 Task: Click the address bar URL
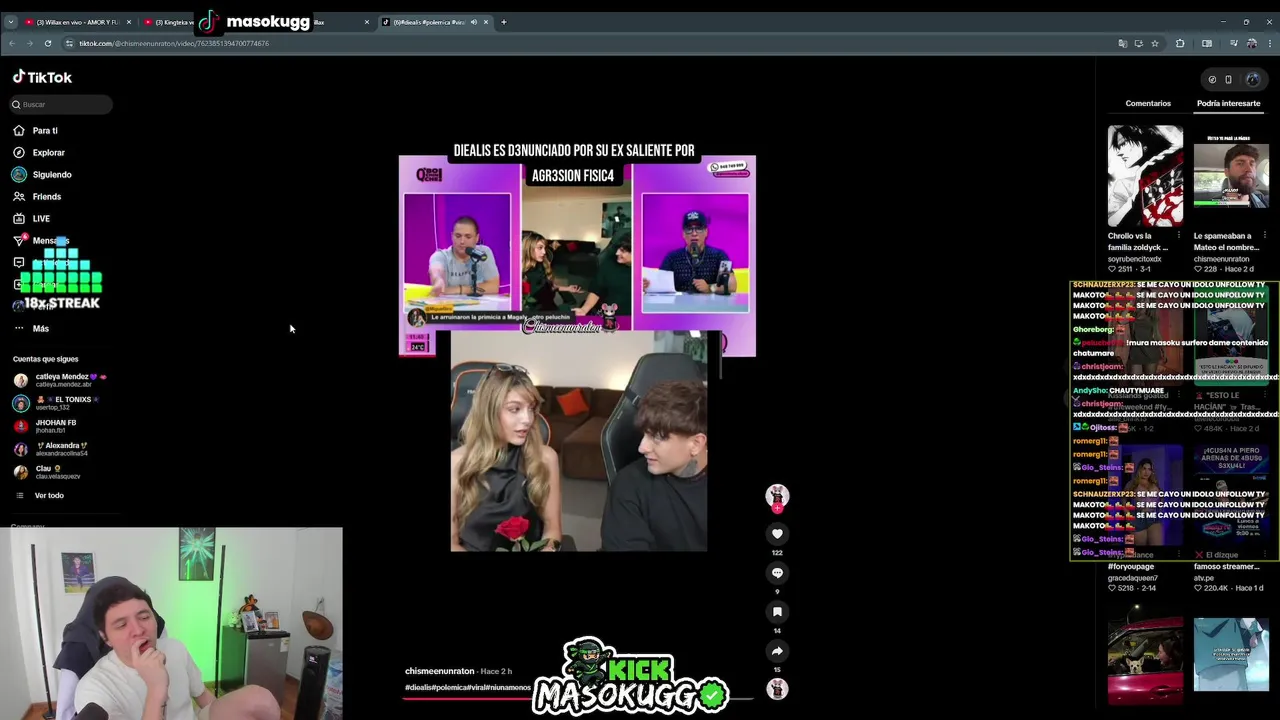click(174, 43)
